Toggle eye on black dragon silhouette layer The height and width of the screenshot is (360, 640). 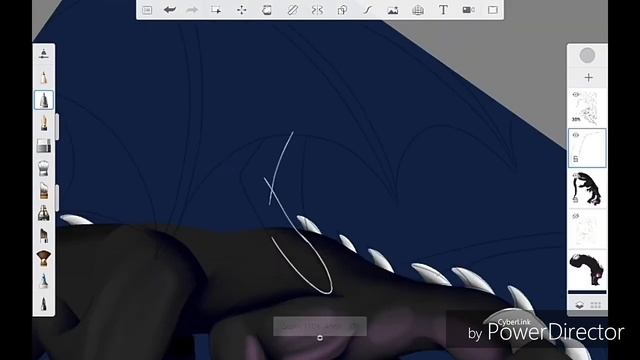pos(576,176)
